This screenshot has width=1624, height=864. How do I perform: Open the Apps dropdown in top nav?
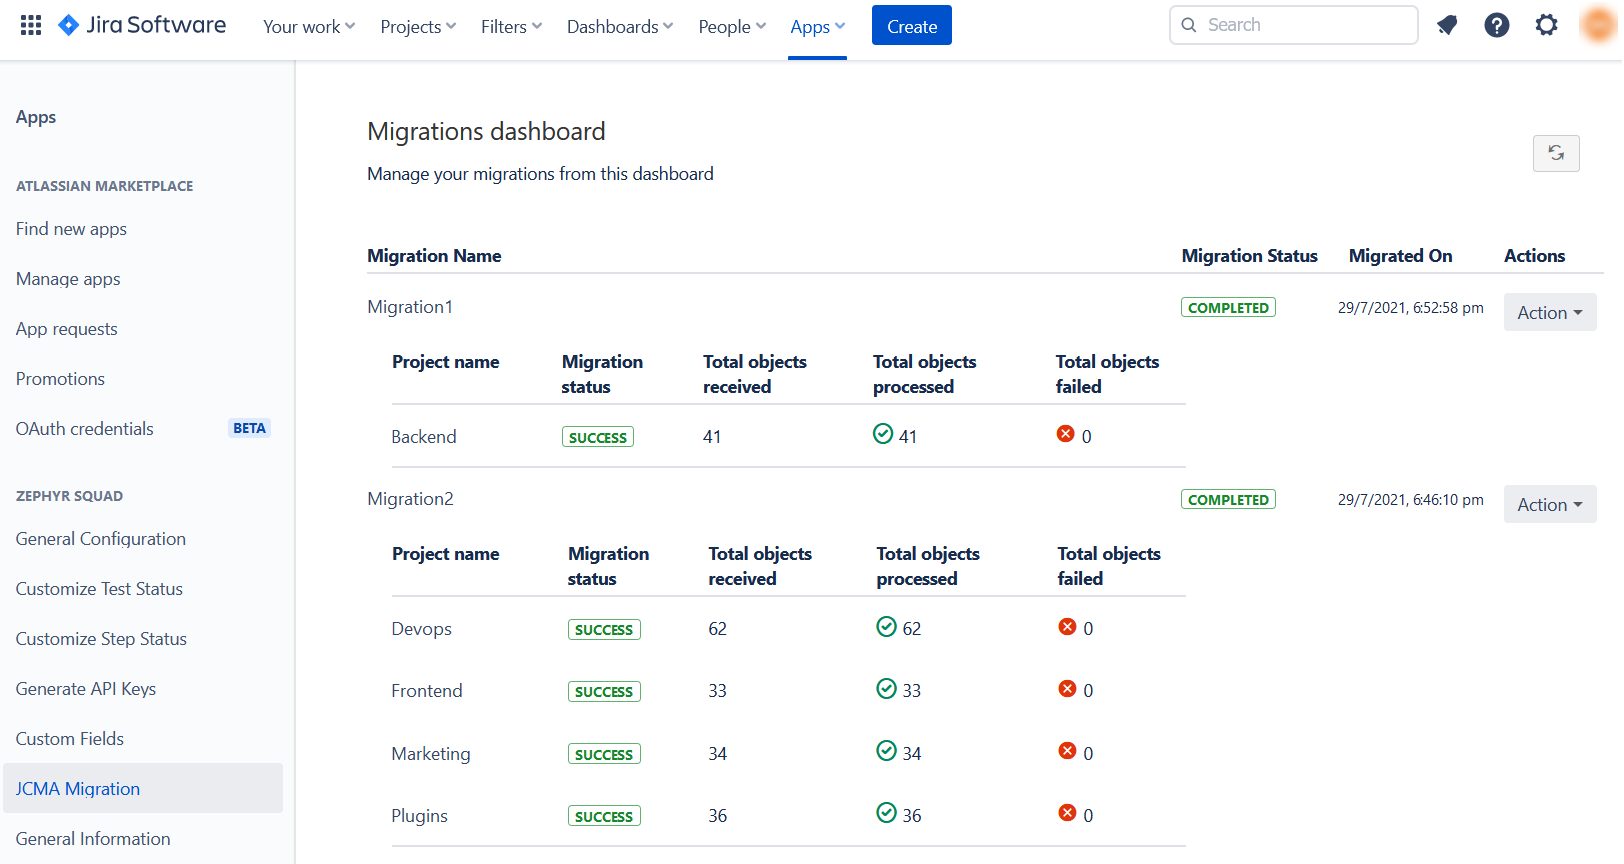click(x=817, y=27)
